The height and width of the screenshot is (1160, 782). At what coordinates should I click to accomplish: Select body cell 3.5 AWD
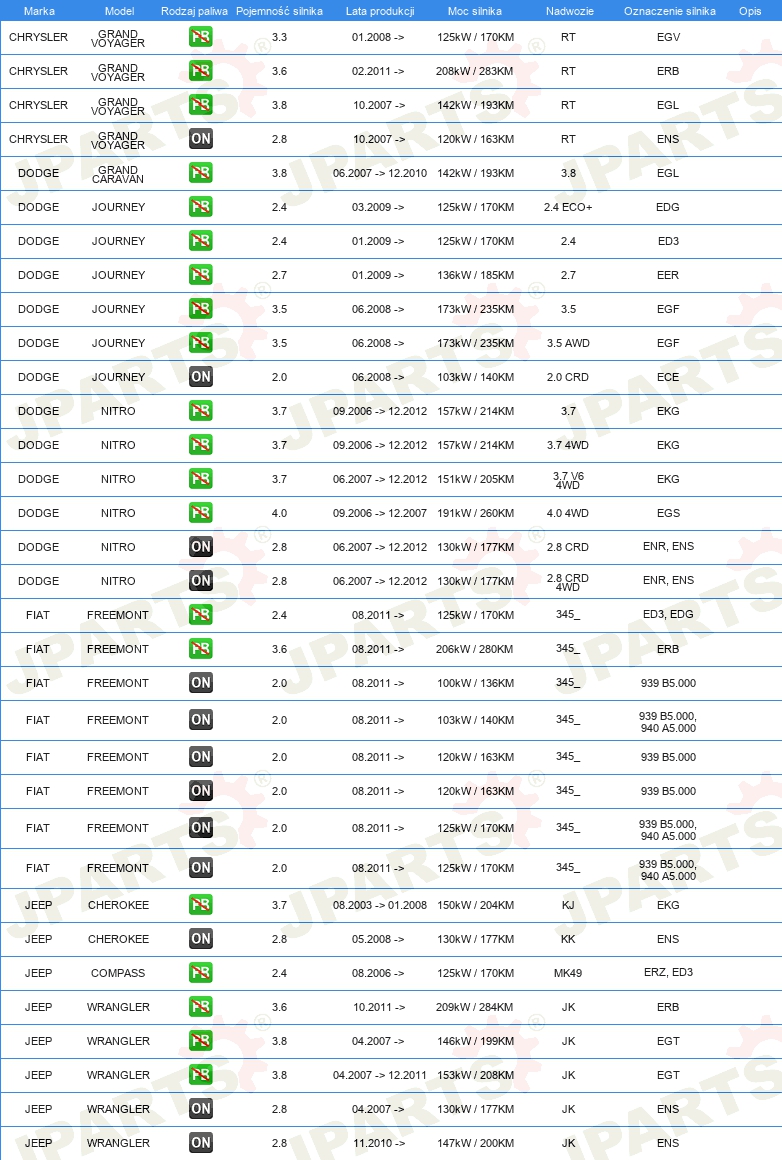click(x=568, y=343)
